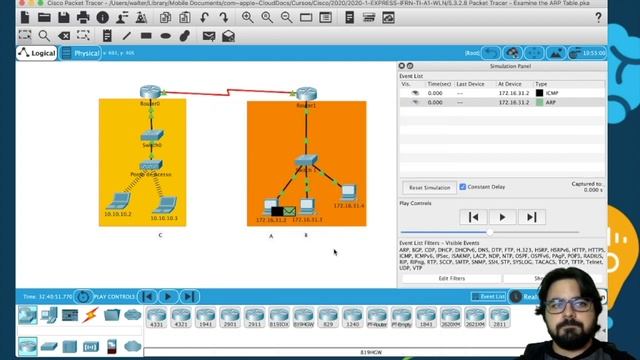
Task: Click the black ICMP color swatch
Action: point(539,93)
